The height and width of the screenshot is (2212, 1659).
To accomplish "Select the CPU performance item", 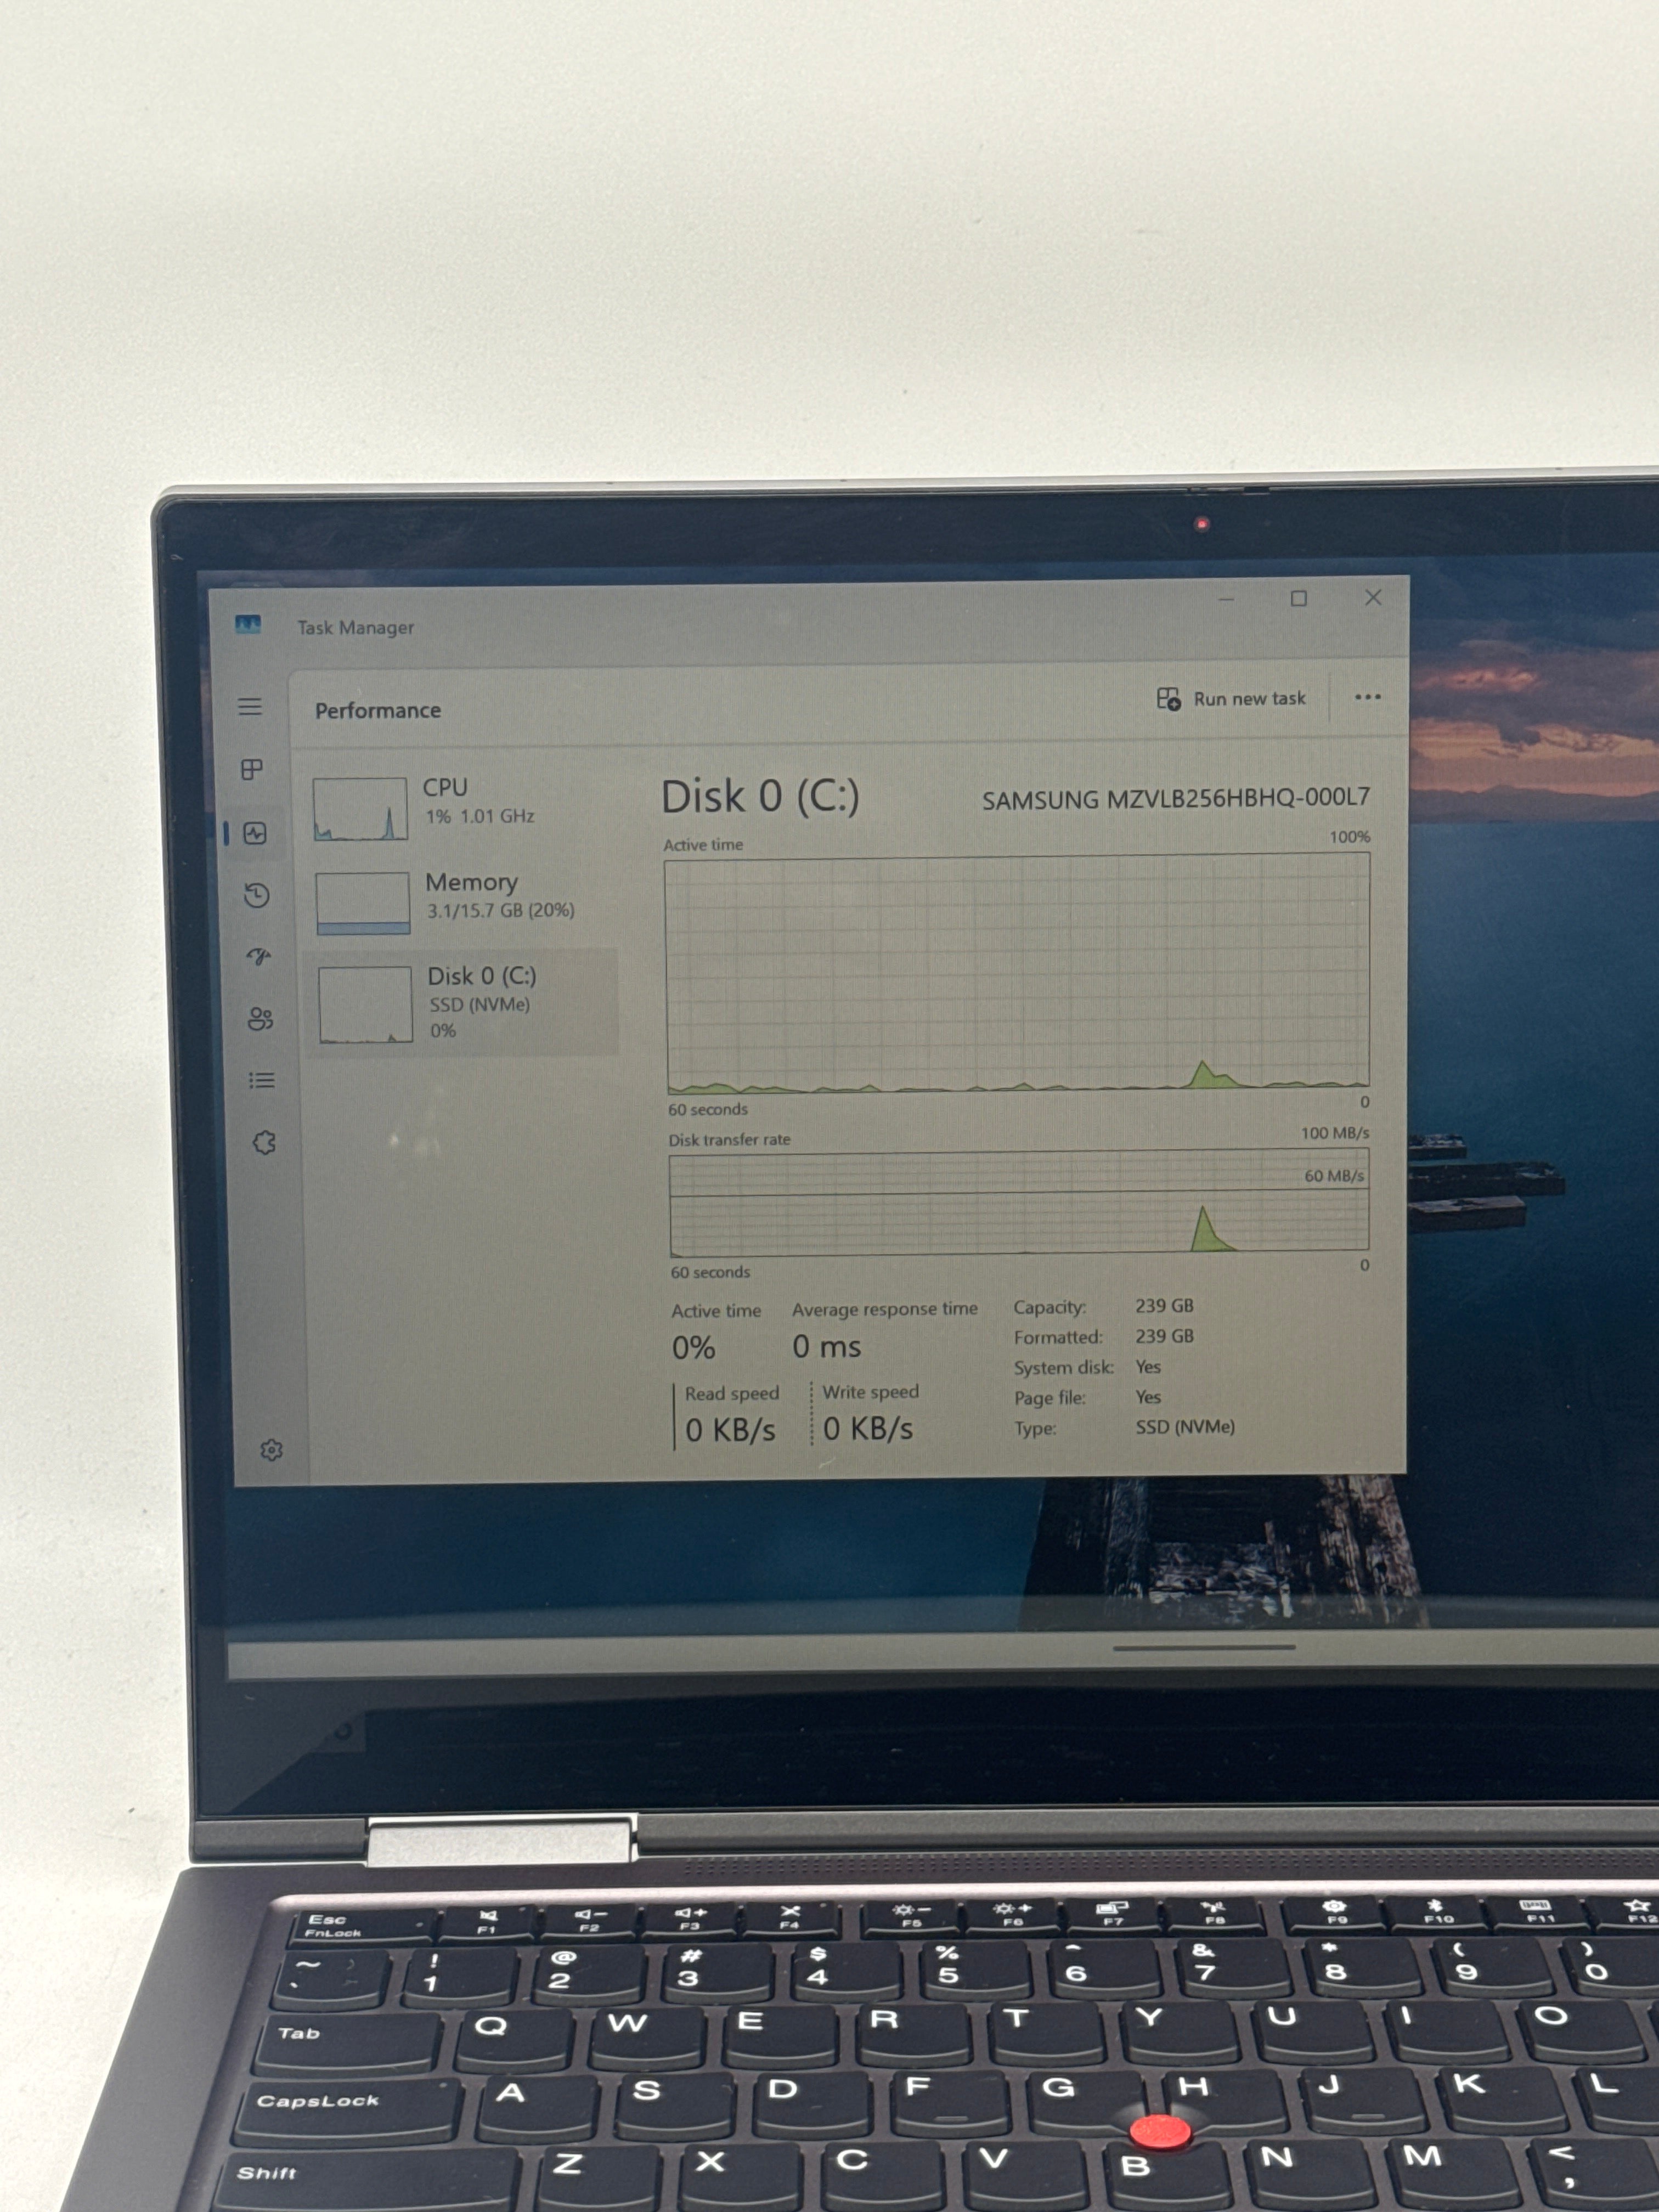I will point(463,808).
